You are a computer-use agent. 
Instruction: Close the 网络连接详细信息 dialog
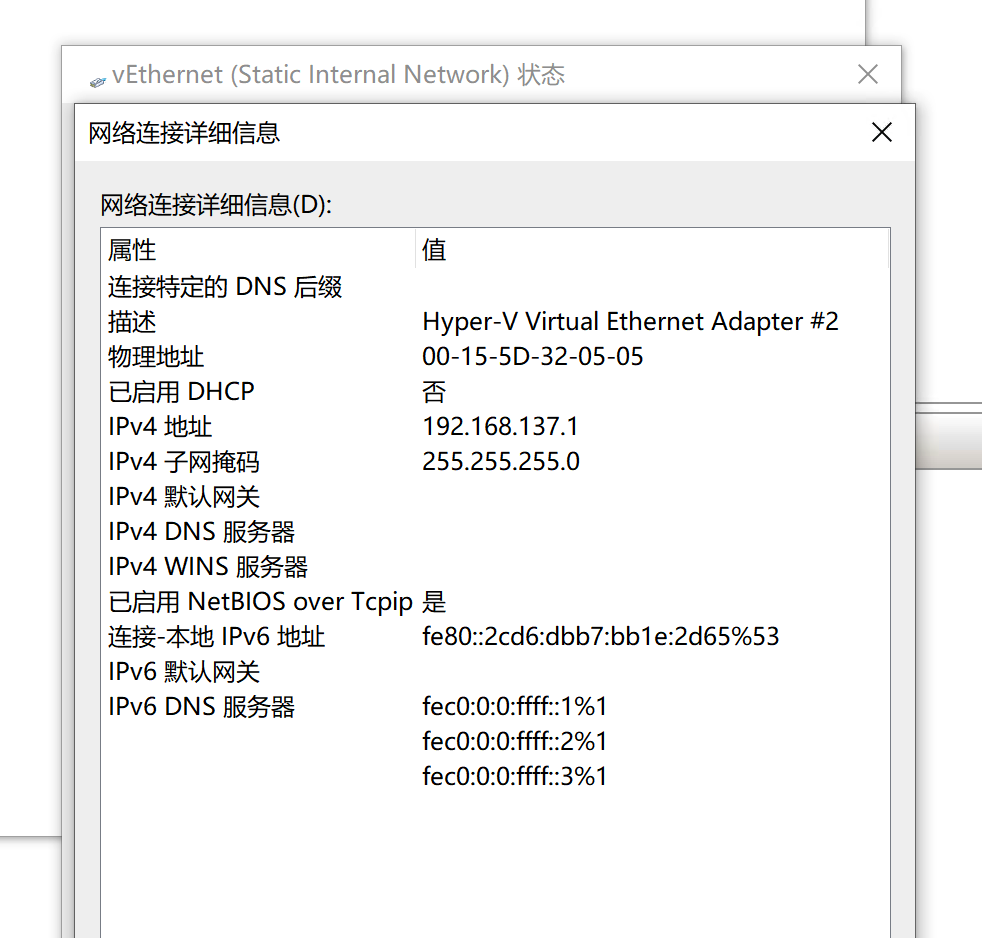[881, 132]
